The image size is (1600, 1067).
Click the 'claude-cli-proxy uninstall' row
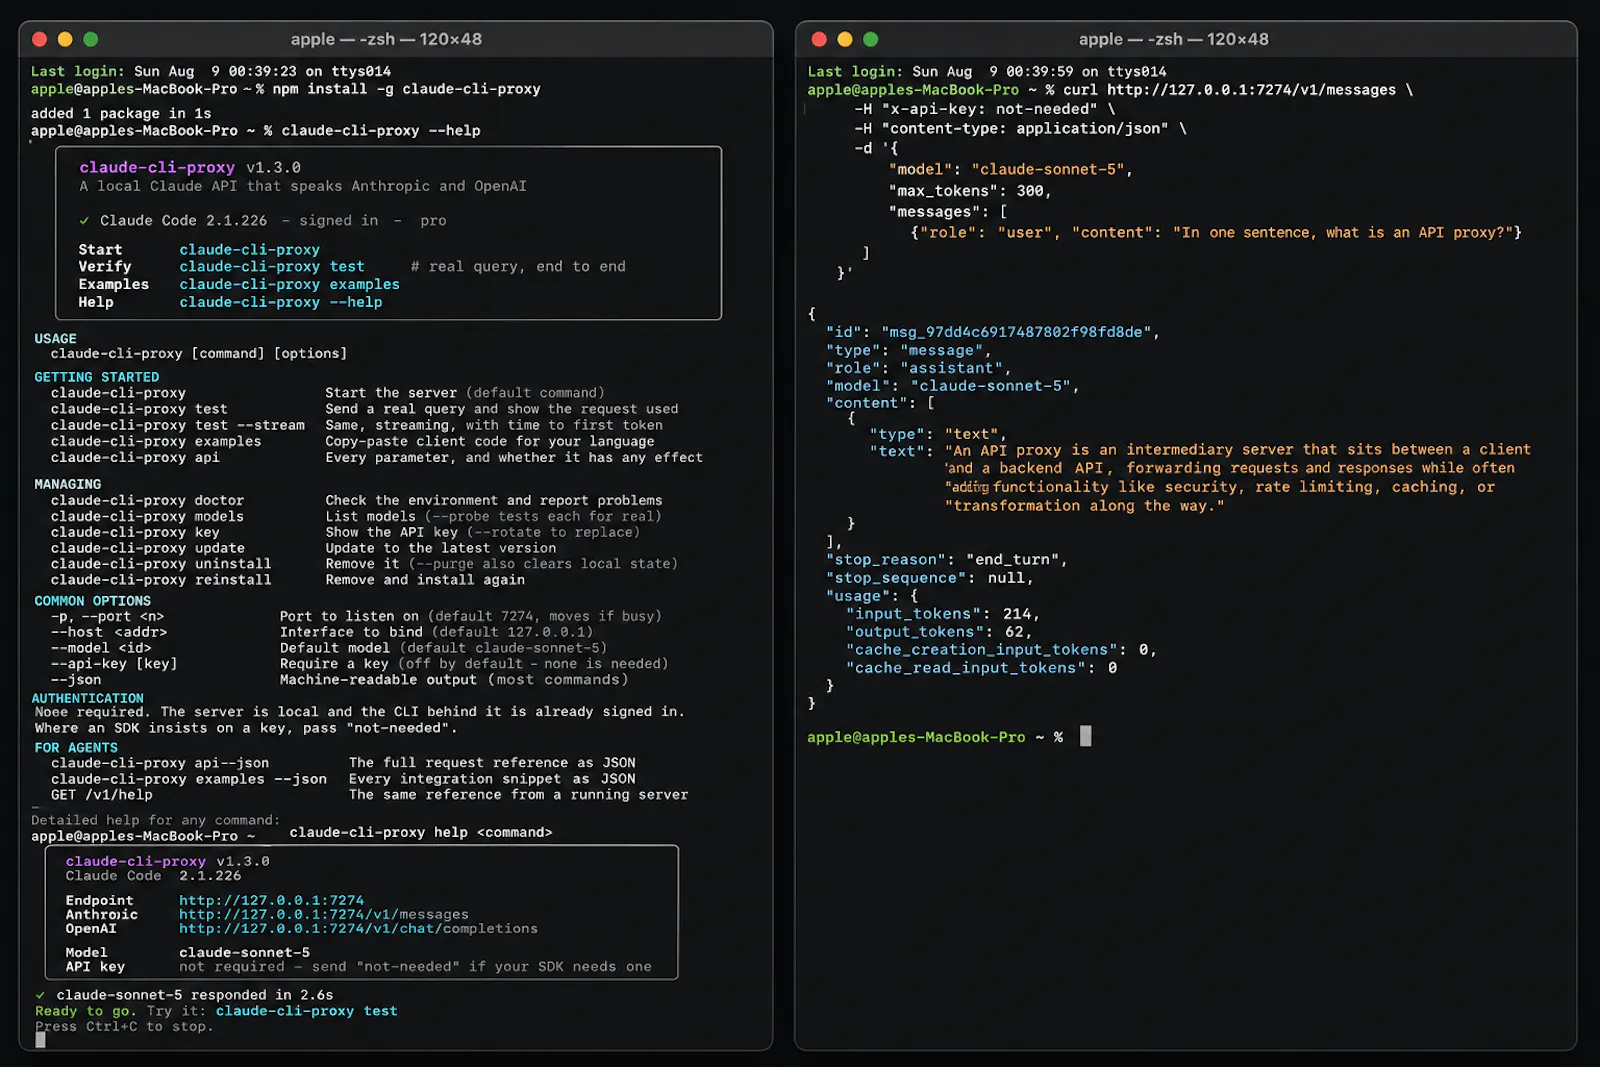click(x=365, y=564)
